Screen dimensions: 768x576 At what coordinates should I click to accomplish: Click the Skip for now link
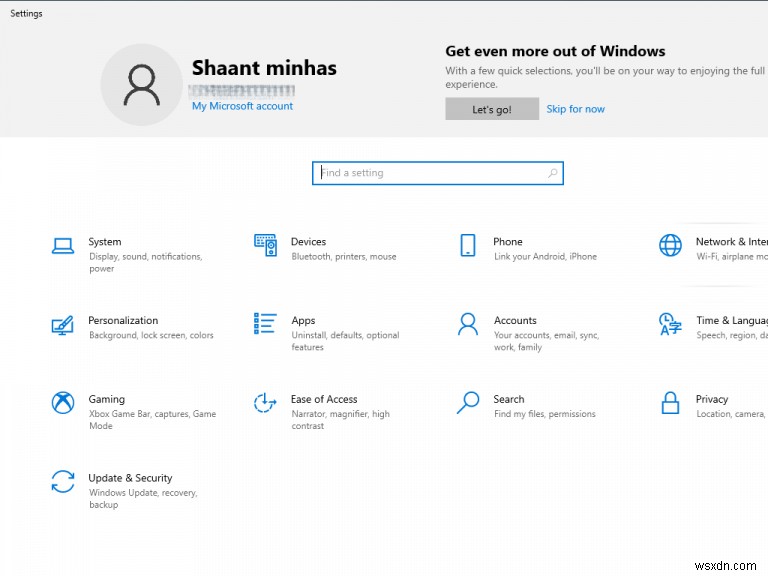point(576,109)
